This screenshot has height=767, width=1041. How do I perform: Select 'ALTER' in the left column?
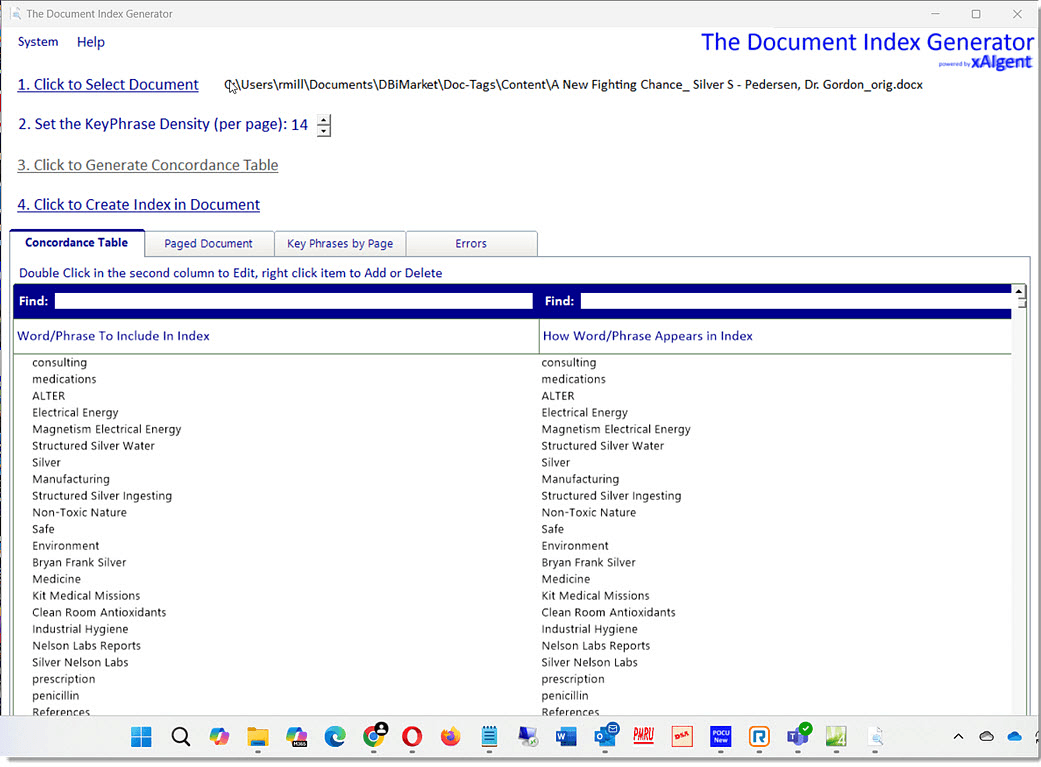[48, 396]
